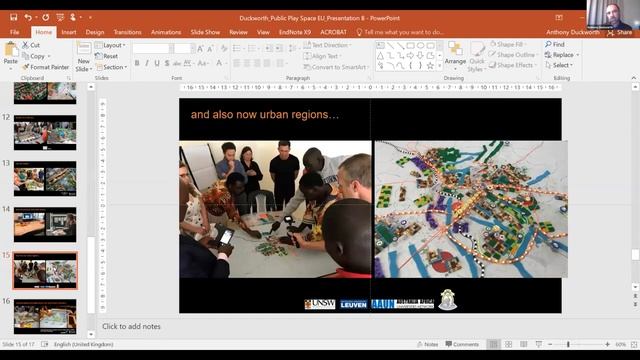Viewport: 640px width, 360px height.
Task: Click the Share button
Action: 620,32
